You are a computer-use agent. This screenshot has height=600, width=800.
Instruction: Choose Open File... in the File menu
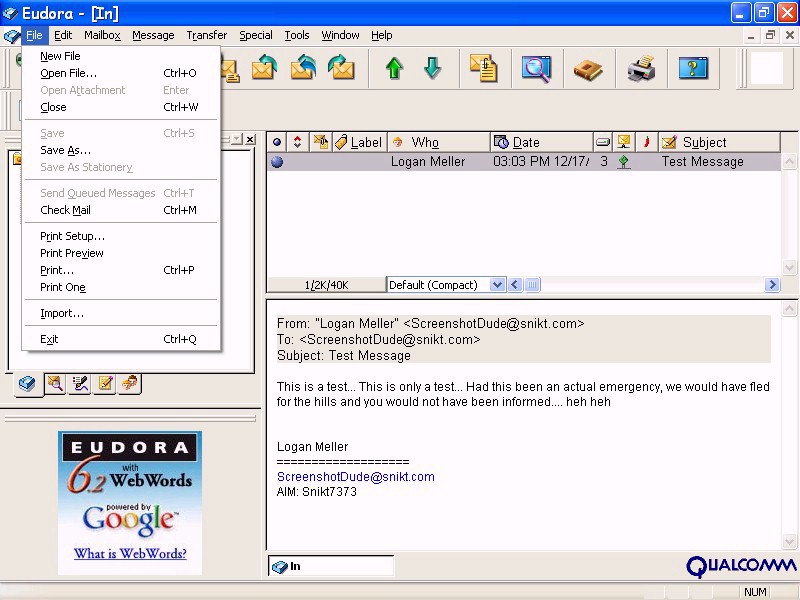tap(121, 73)
